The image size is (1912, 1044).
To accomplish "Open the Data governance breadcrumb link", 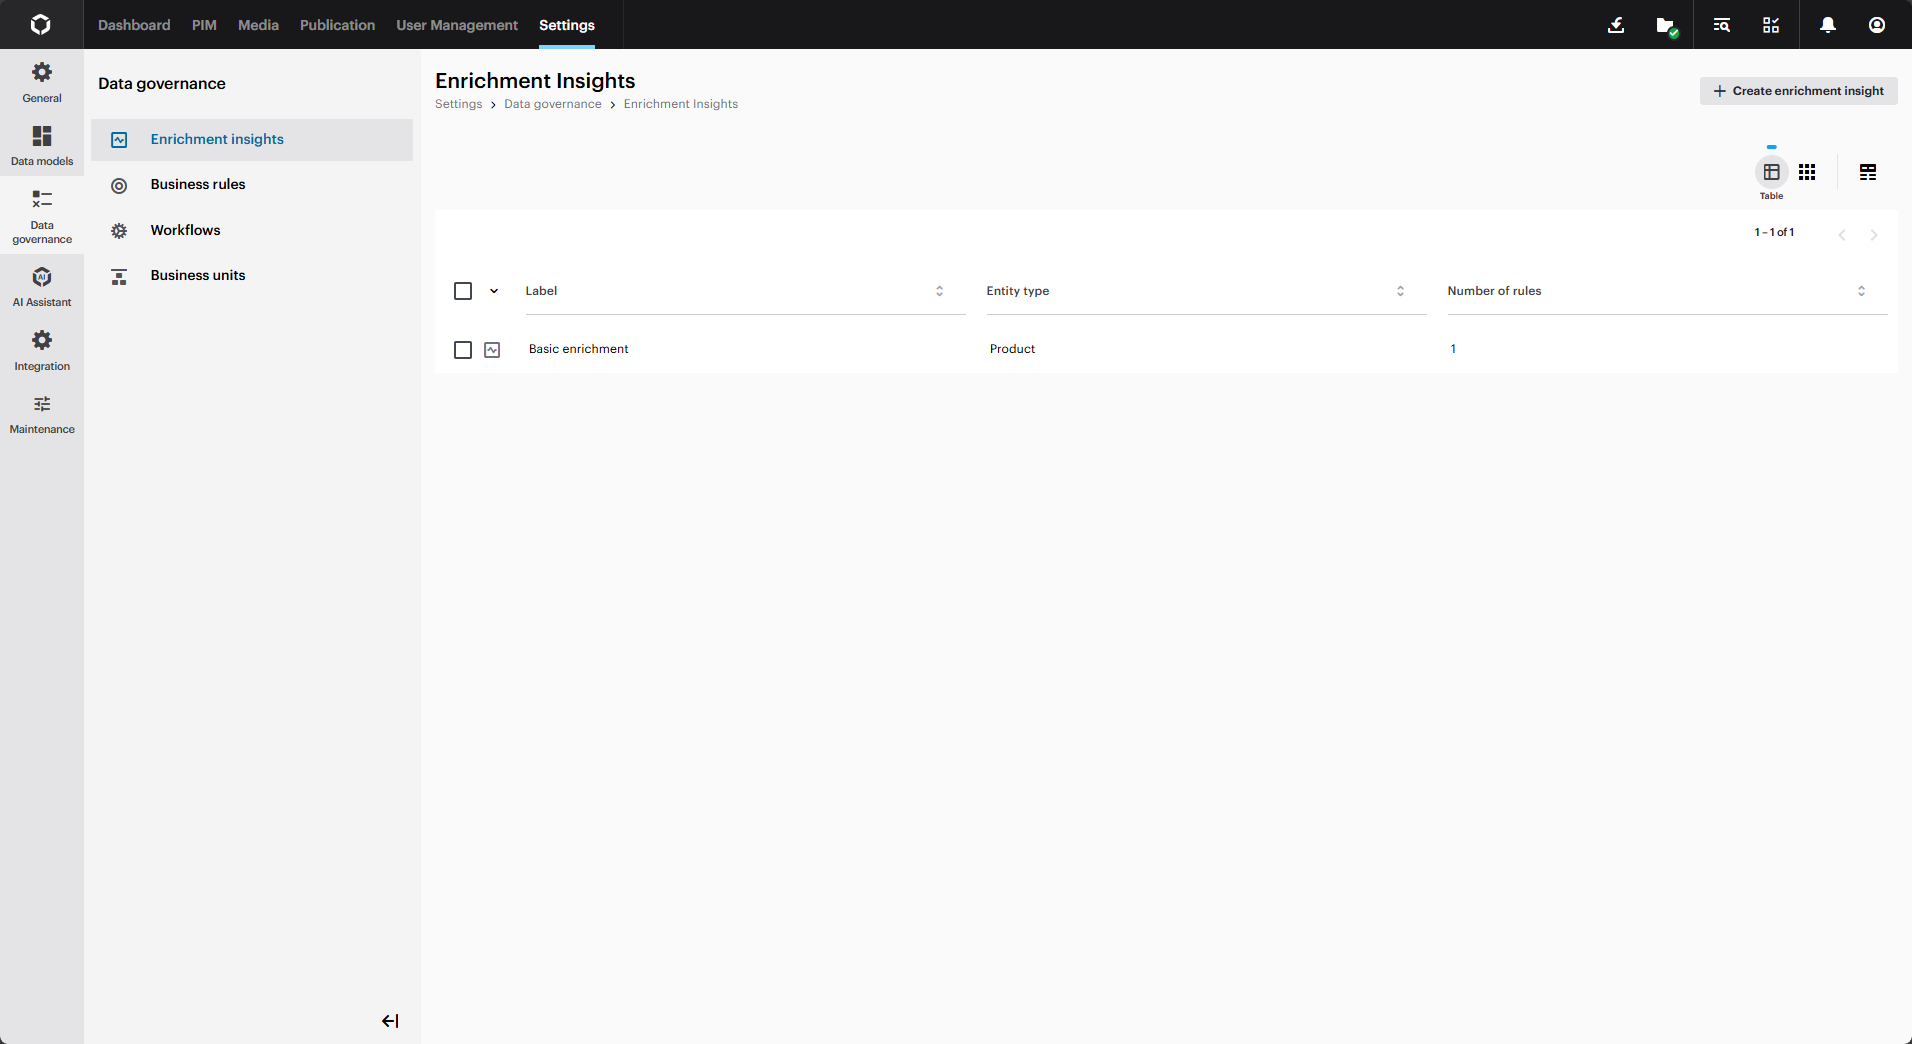I will coord(552,104).
